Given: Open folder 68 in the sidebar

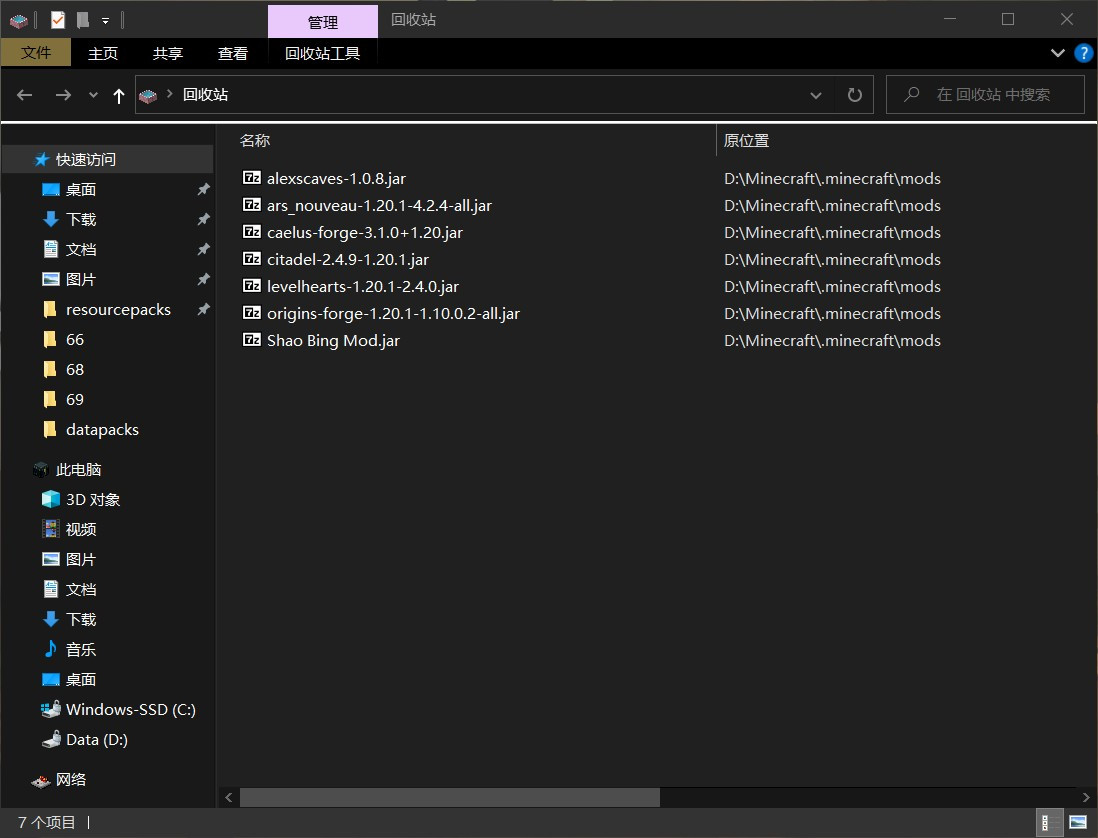Looking at the screenshot, I should tap(75, 370).
